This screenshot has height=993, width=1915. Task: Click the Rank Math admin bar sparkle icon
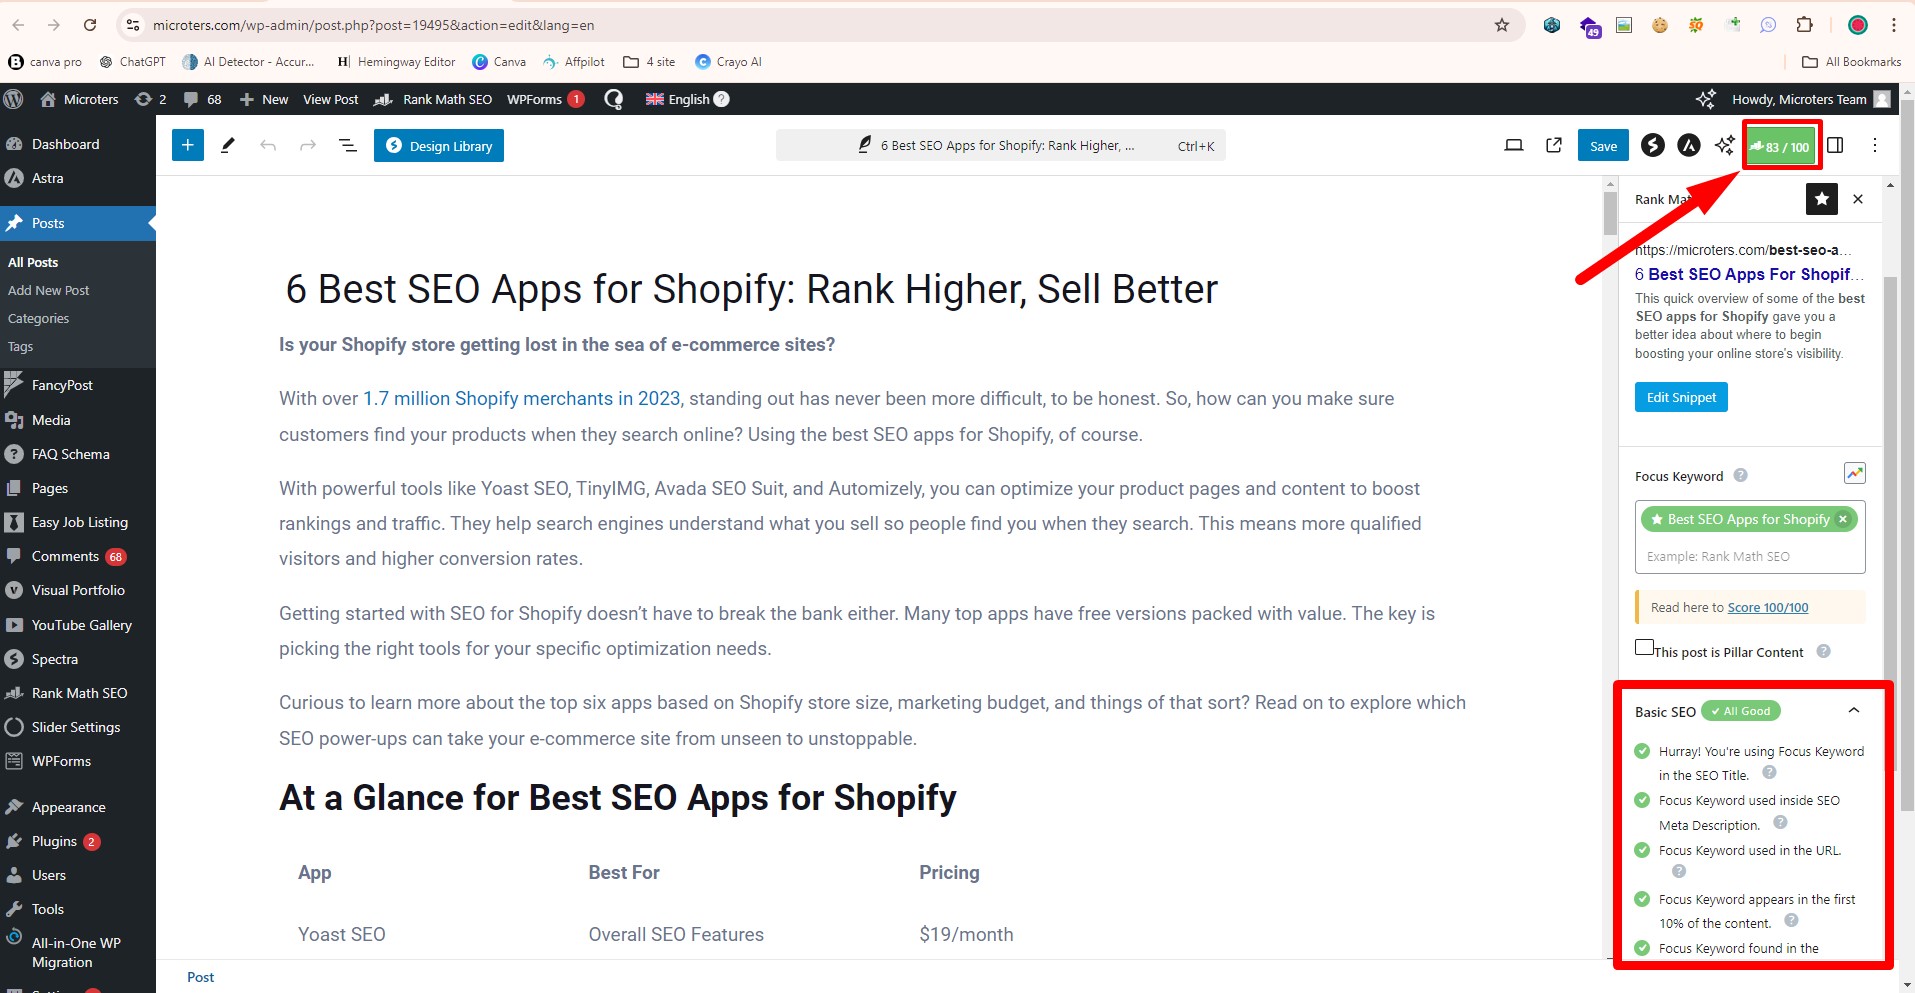coord(1706,99)
